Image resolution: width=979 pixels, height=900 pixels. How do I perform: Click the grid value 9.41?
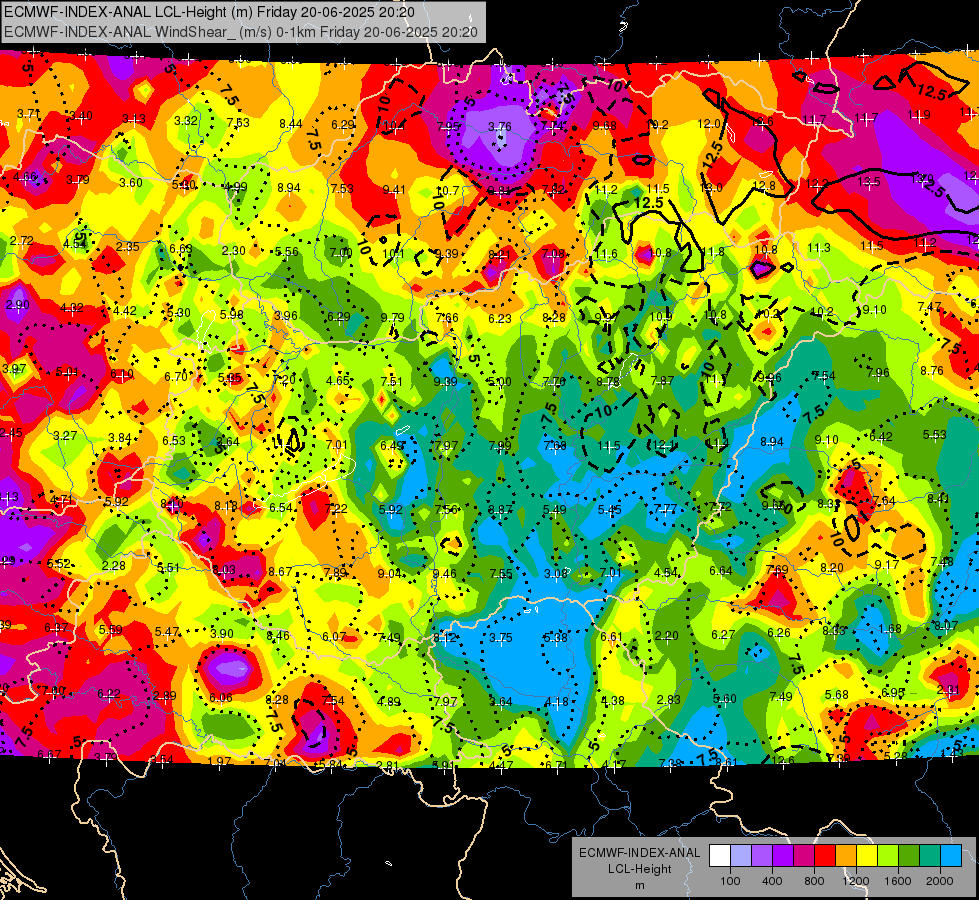point(394,190)
